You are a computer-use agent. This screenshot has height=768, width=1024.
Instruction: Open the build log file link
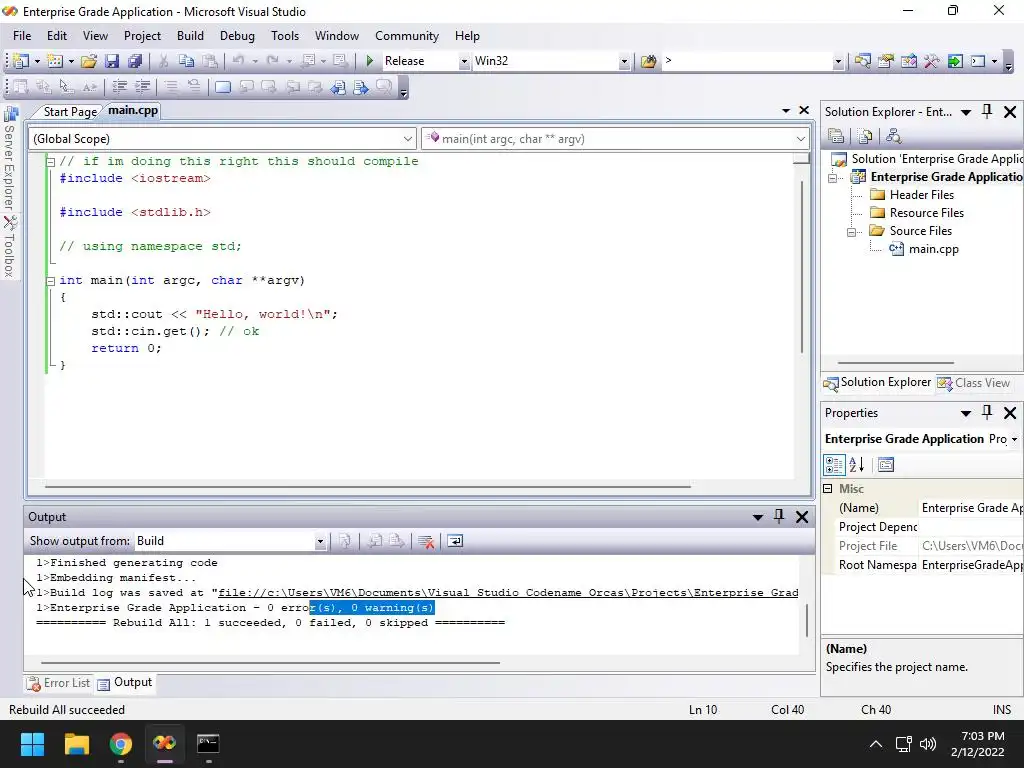(508, 593)
